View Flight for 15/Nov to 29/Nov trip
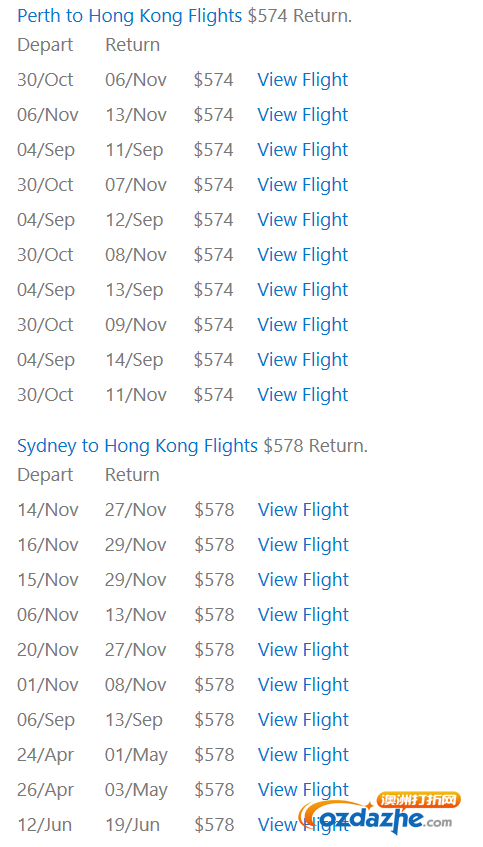The height and width of the screenshot is (847, 483). [303, 580]
